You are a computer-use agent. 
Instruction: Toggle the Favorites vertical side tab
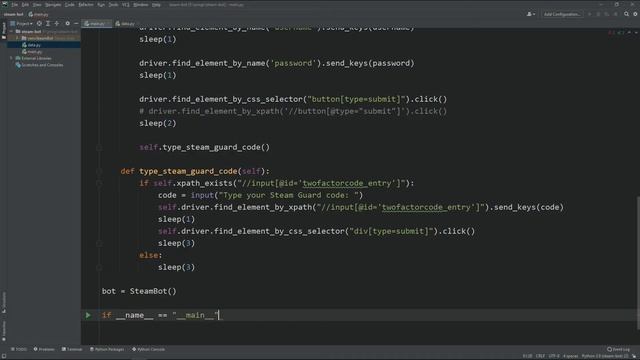click(4, 331)
